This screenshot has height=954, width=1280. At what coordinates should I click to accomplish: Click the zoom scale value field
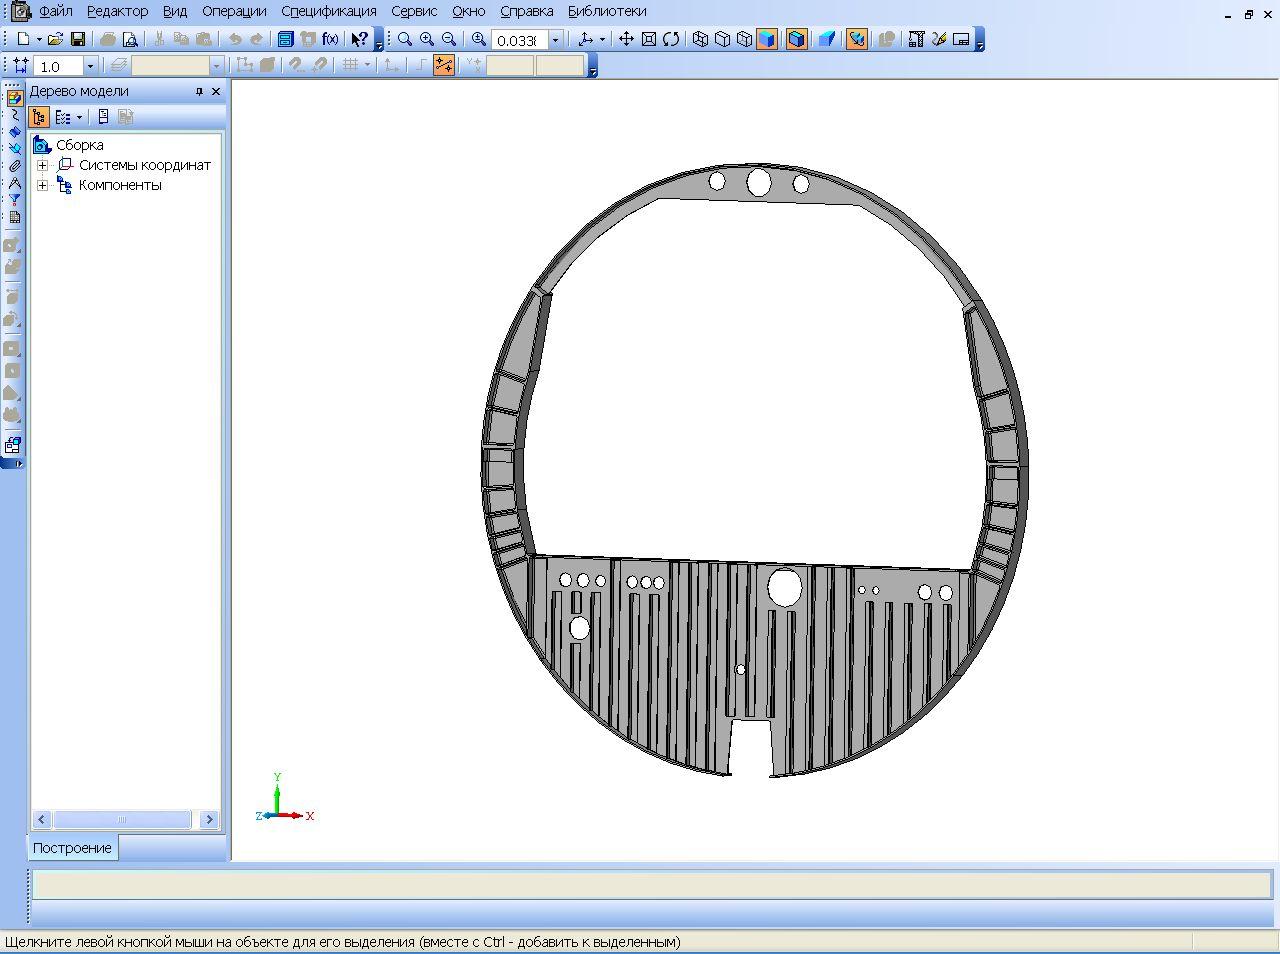point(518,40)
